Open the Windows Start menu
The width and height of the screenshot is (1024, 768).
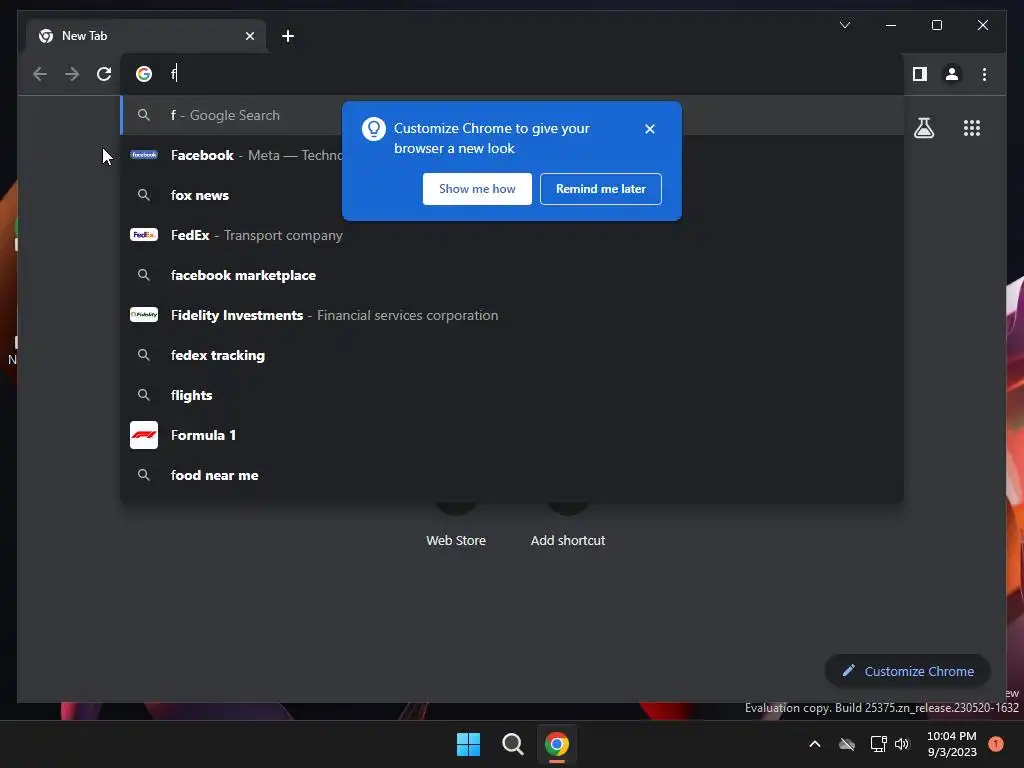coord(468,744)
